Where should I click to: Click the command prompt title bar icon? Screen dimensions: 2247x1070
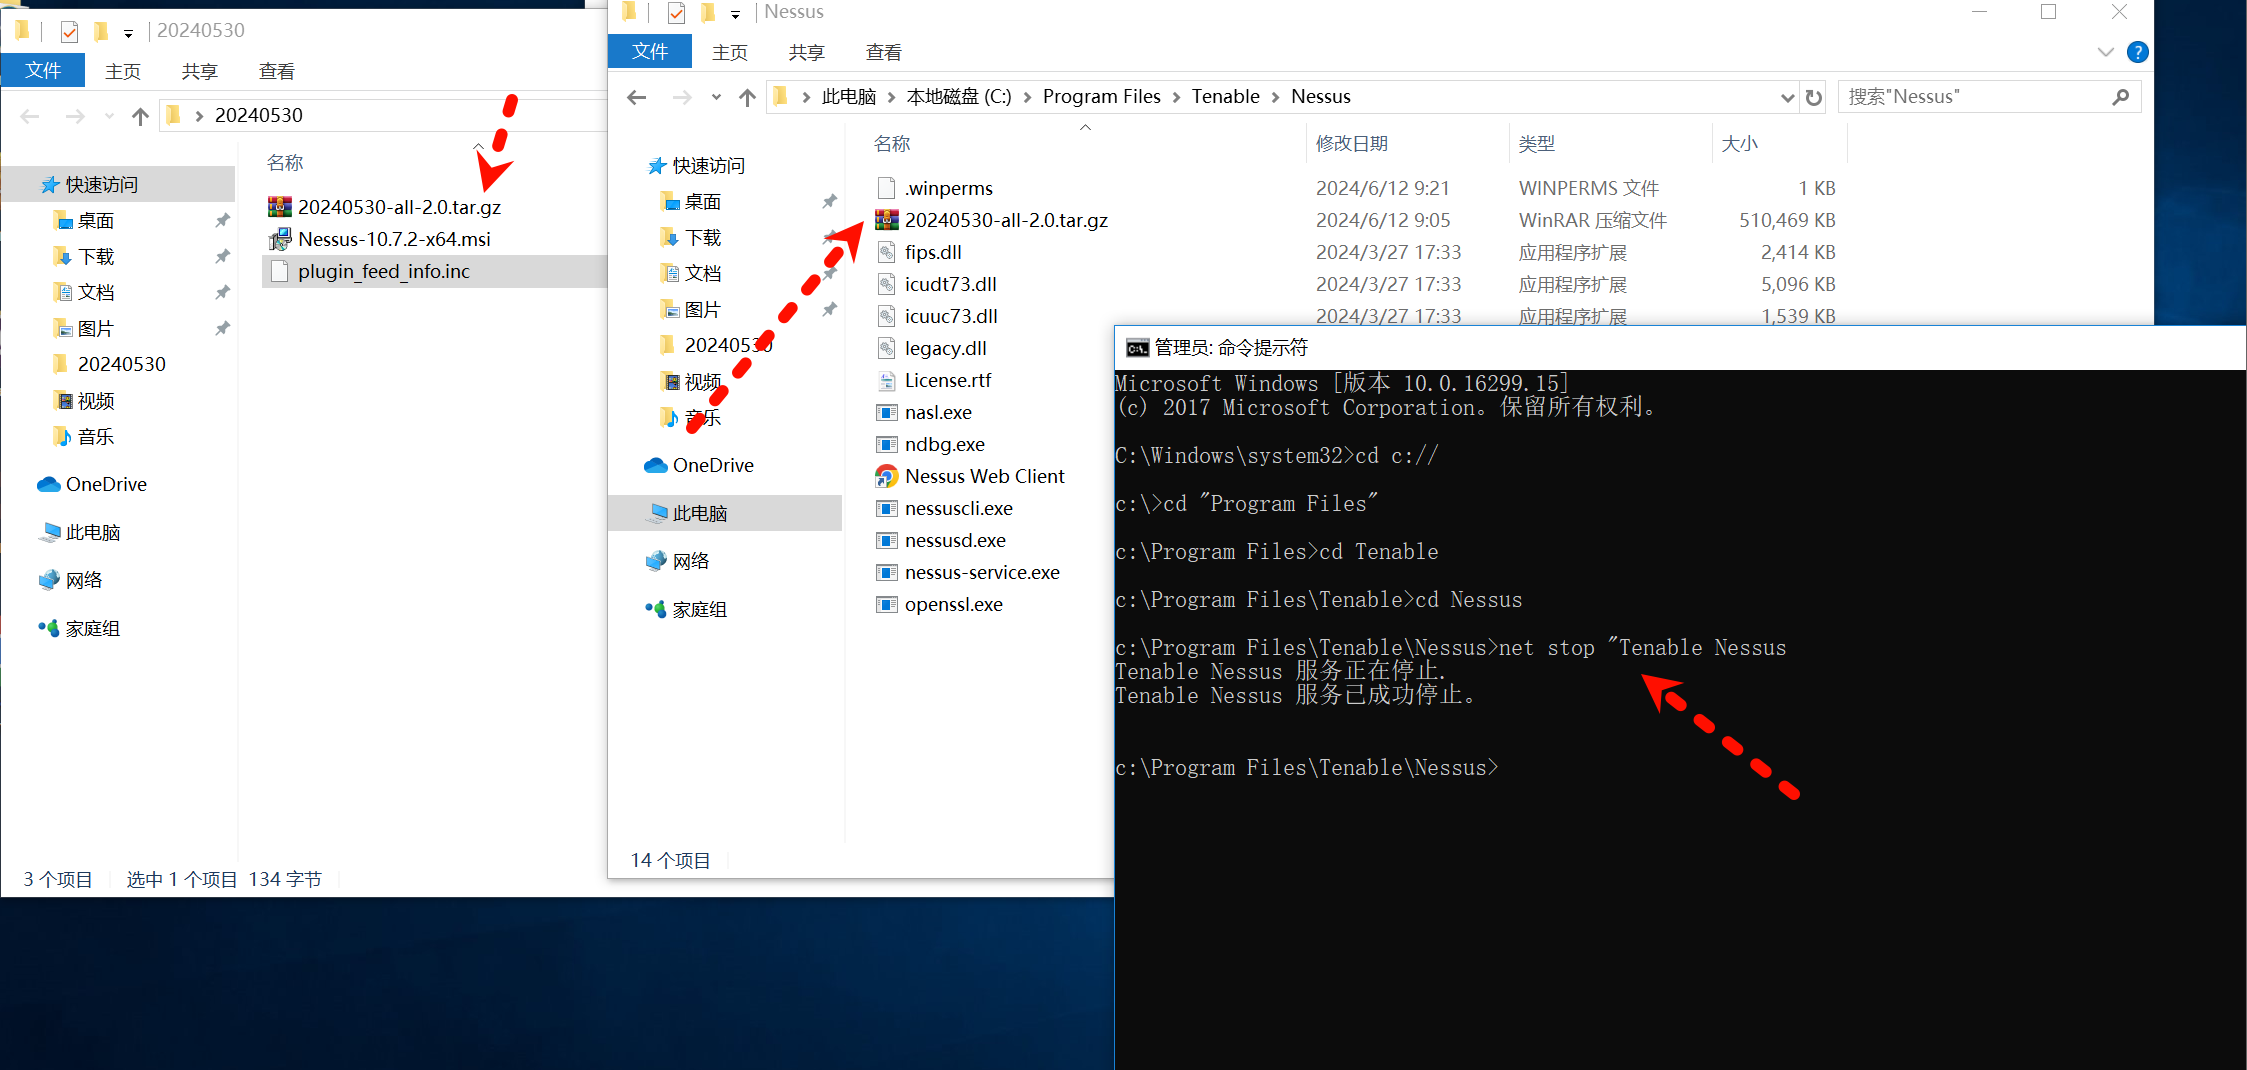coord(1137,347)
